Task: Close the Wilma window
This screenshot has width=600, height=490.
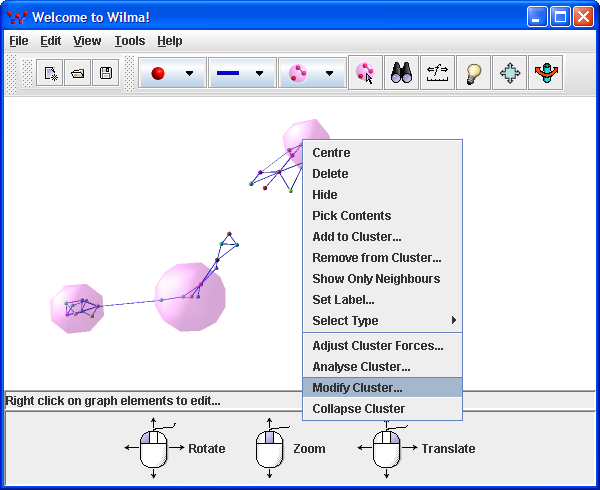Action: (x=584, y=17)
